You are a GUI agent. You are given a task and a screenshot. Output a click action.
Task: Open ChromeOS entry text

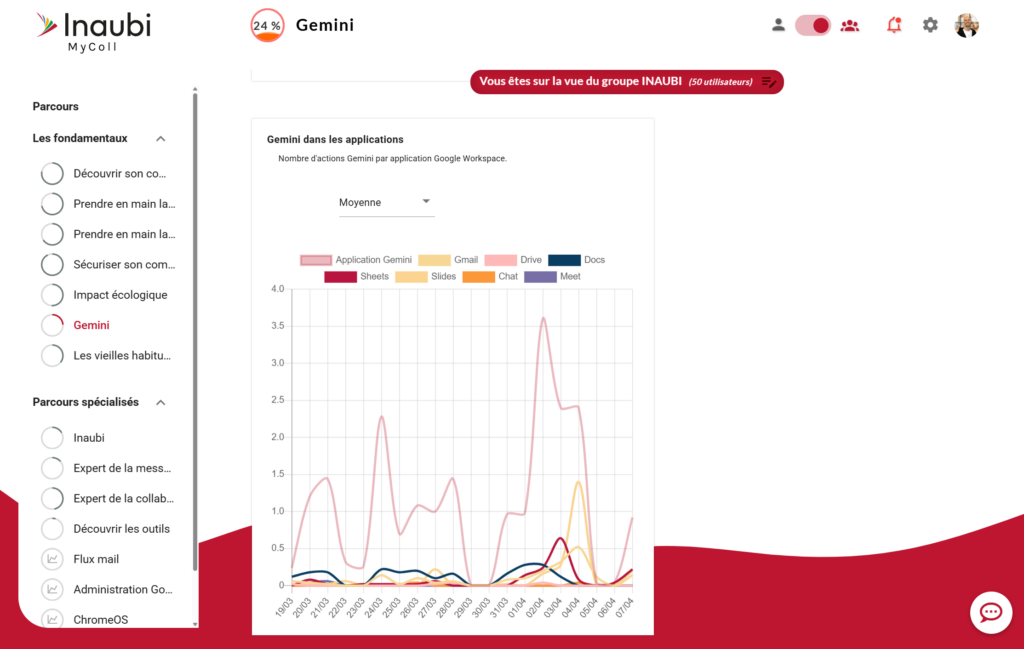[101, 620]
